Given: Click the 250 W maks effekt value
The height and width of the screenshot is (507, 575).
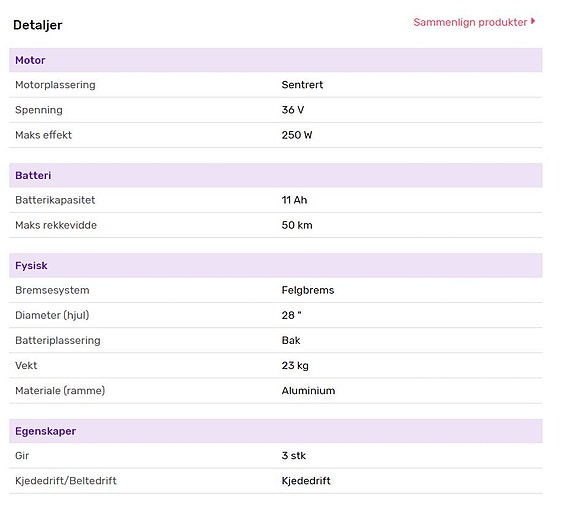Looking at the screenshot, I should (x=297, y=135).
